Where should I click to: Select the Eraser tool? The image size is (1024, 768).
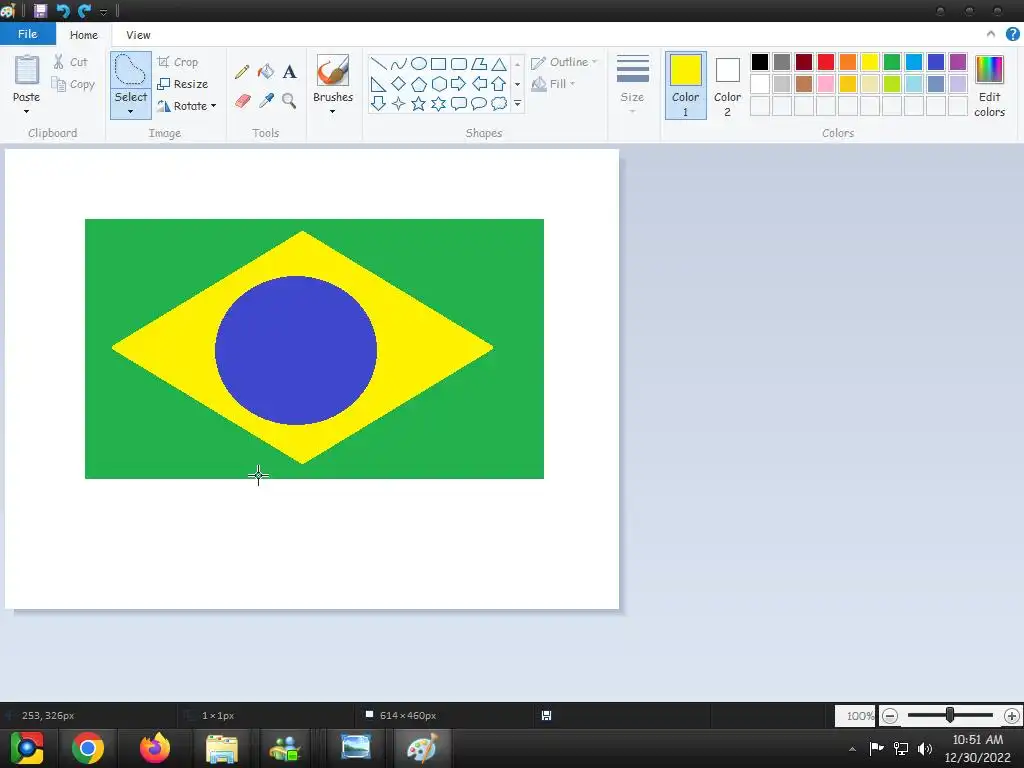point(242,101)
